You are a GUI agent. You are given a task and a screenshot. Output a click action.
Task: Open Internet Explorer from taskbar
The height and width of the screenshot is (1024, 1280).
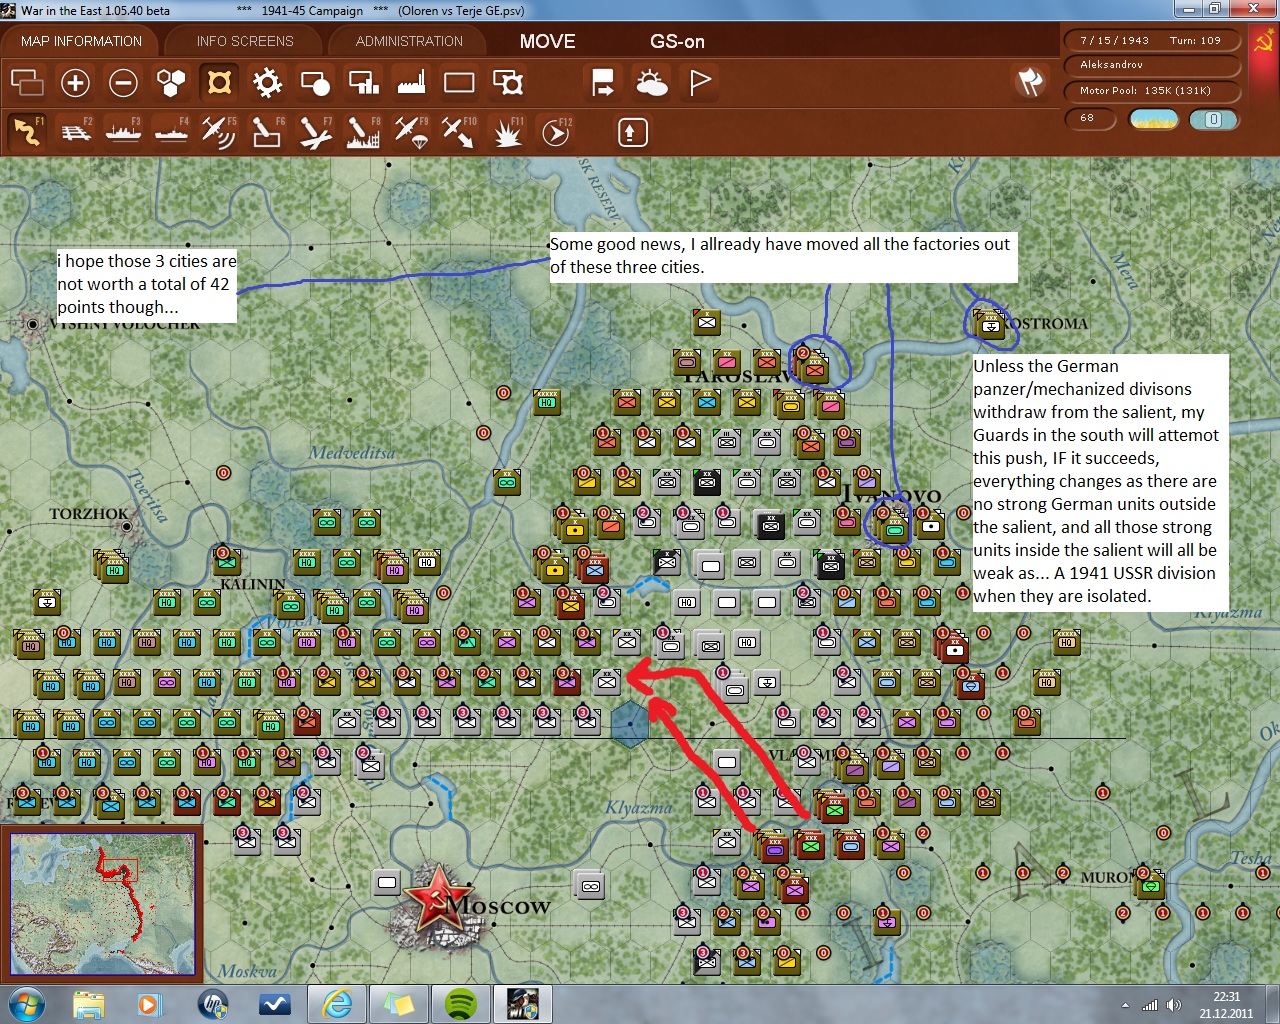(x=337, y=1003)
